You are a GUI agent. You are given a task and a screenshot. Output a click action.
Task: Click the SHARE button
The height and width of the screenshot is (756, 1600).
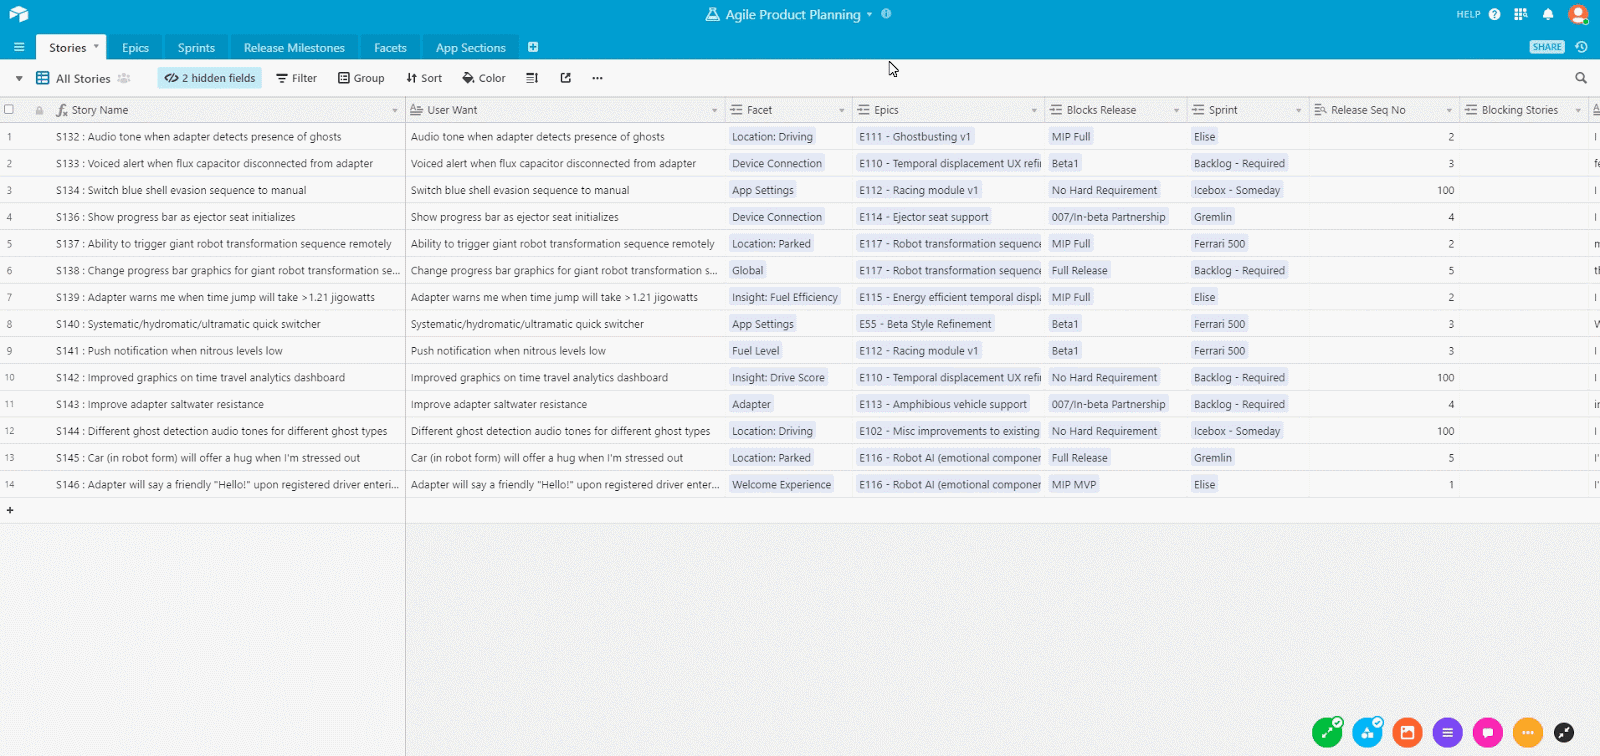tap(1546, 47)
